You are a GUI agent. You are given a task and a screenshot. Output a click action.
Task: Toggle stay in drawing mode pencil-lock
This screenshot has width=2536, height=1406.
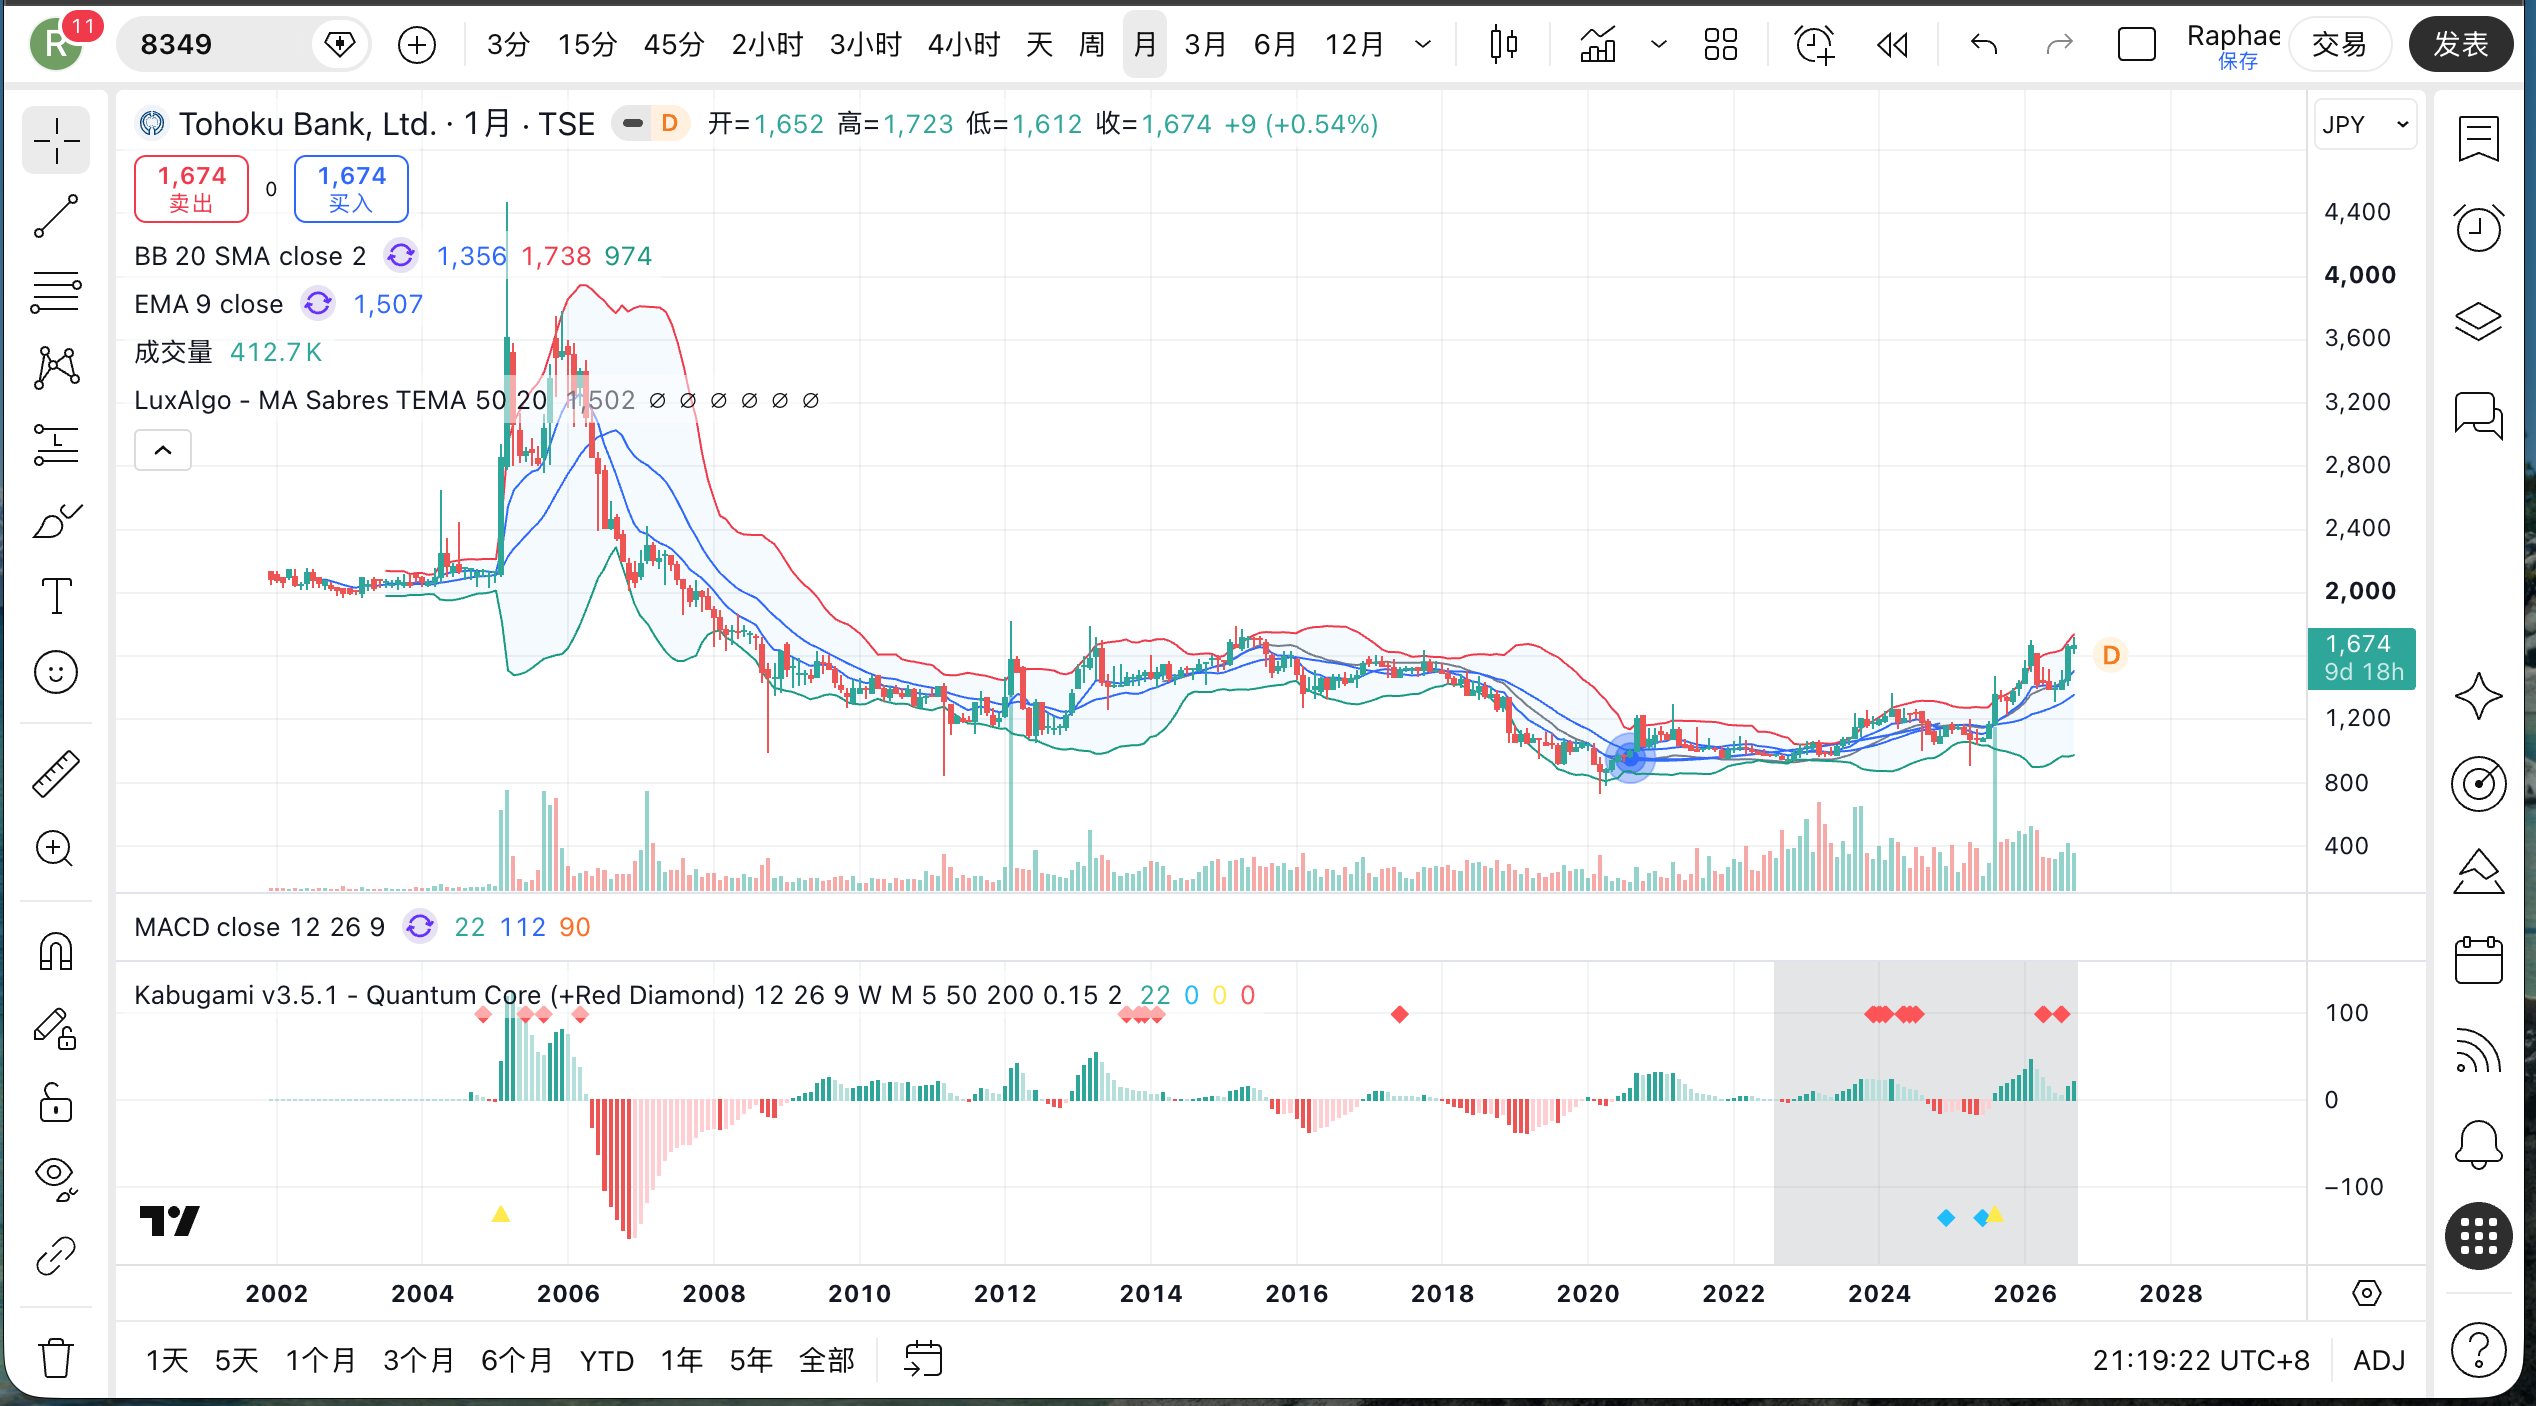click(56, 1028)
